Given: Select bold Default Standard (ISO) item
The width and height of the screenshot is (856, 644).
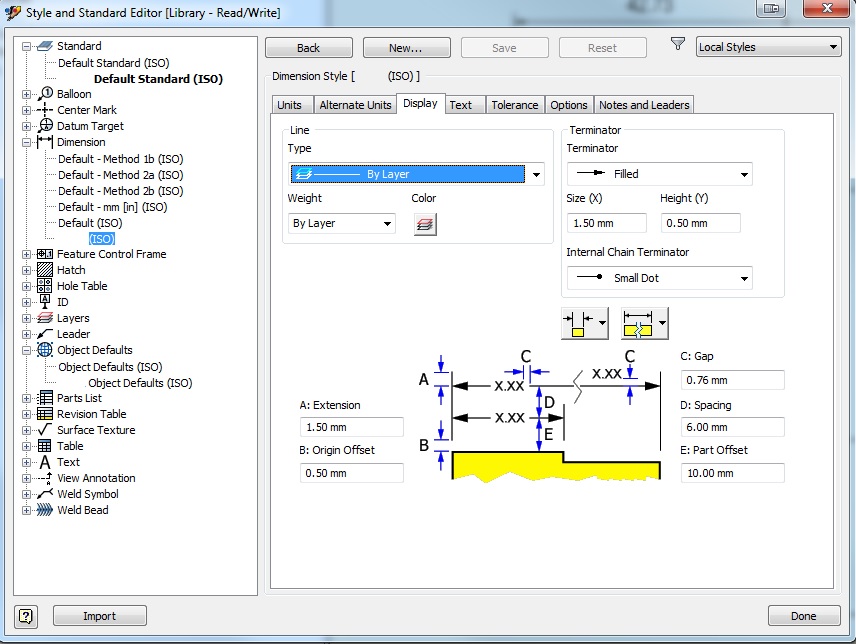Looking at the screenshot, I should pyautogui.click(x=158, y=79).
